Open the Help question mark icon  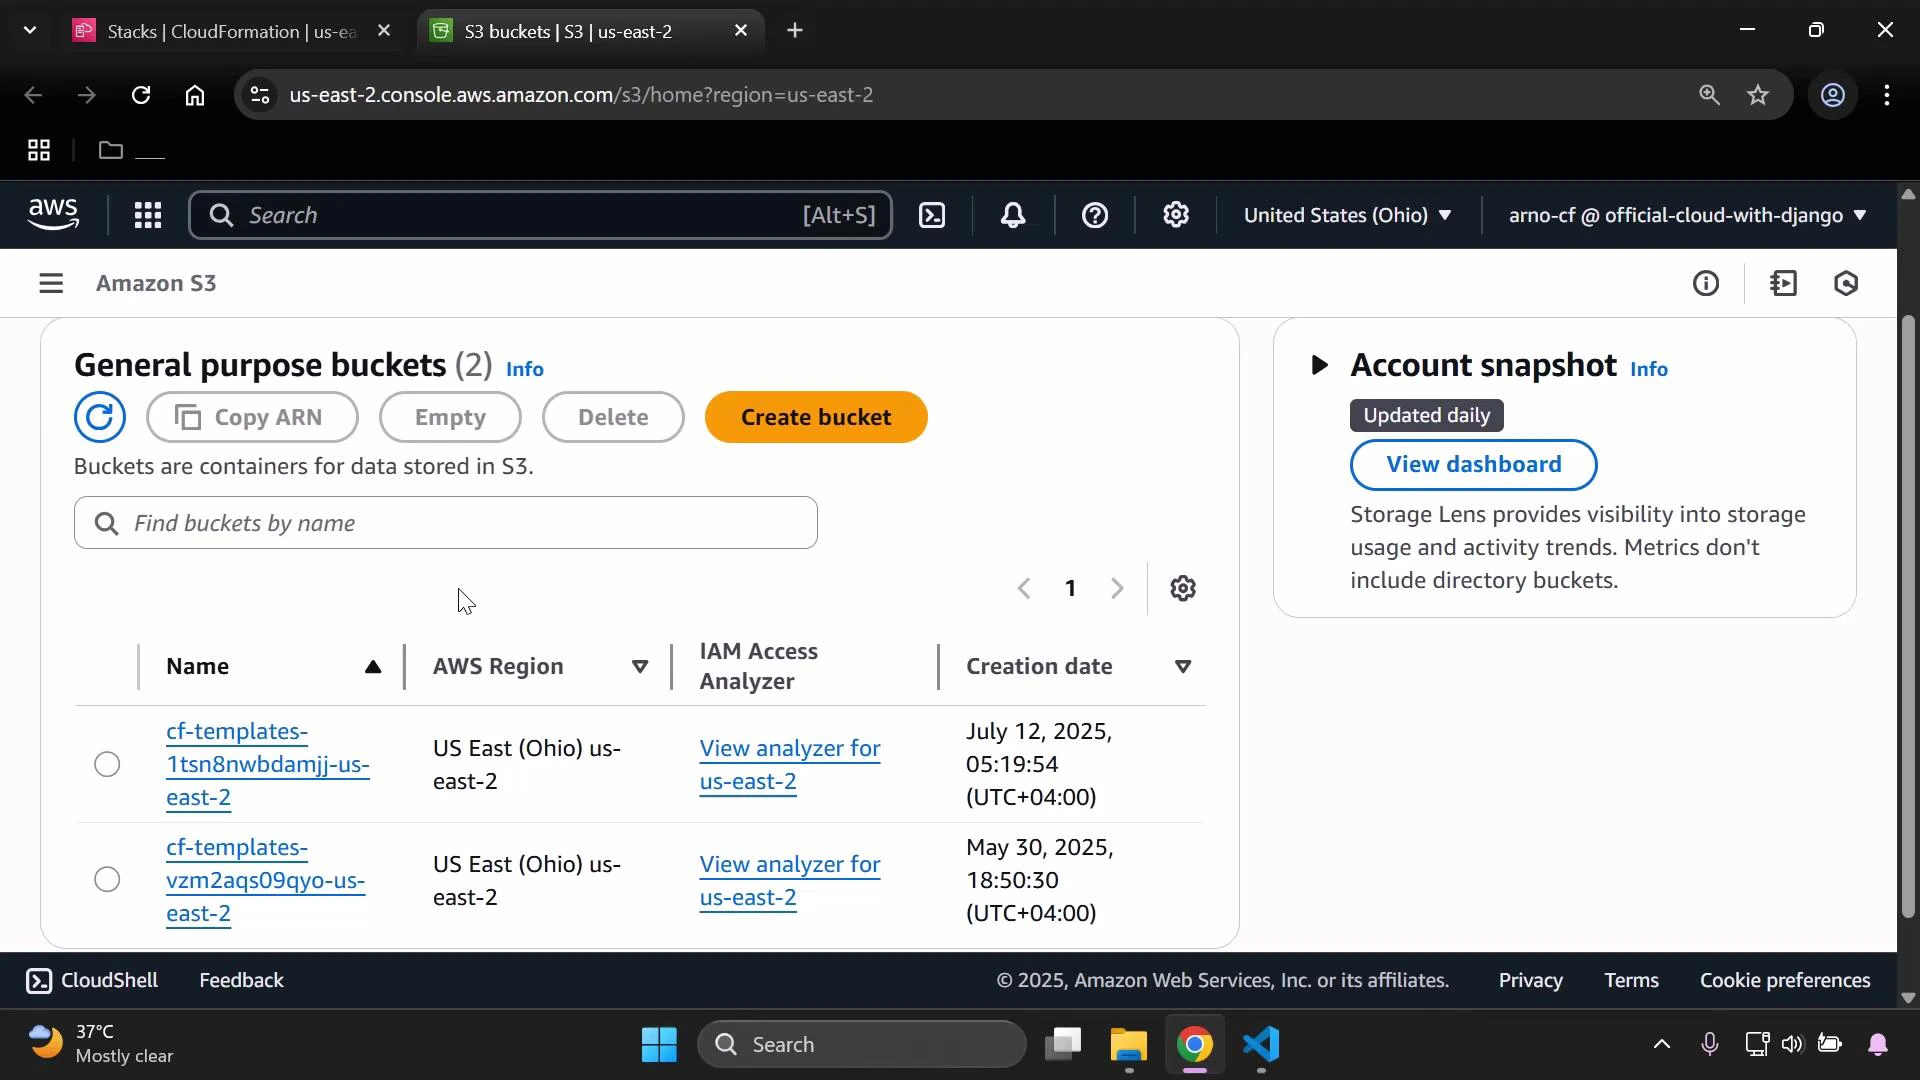[1096, 215]
